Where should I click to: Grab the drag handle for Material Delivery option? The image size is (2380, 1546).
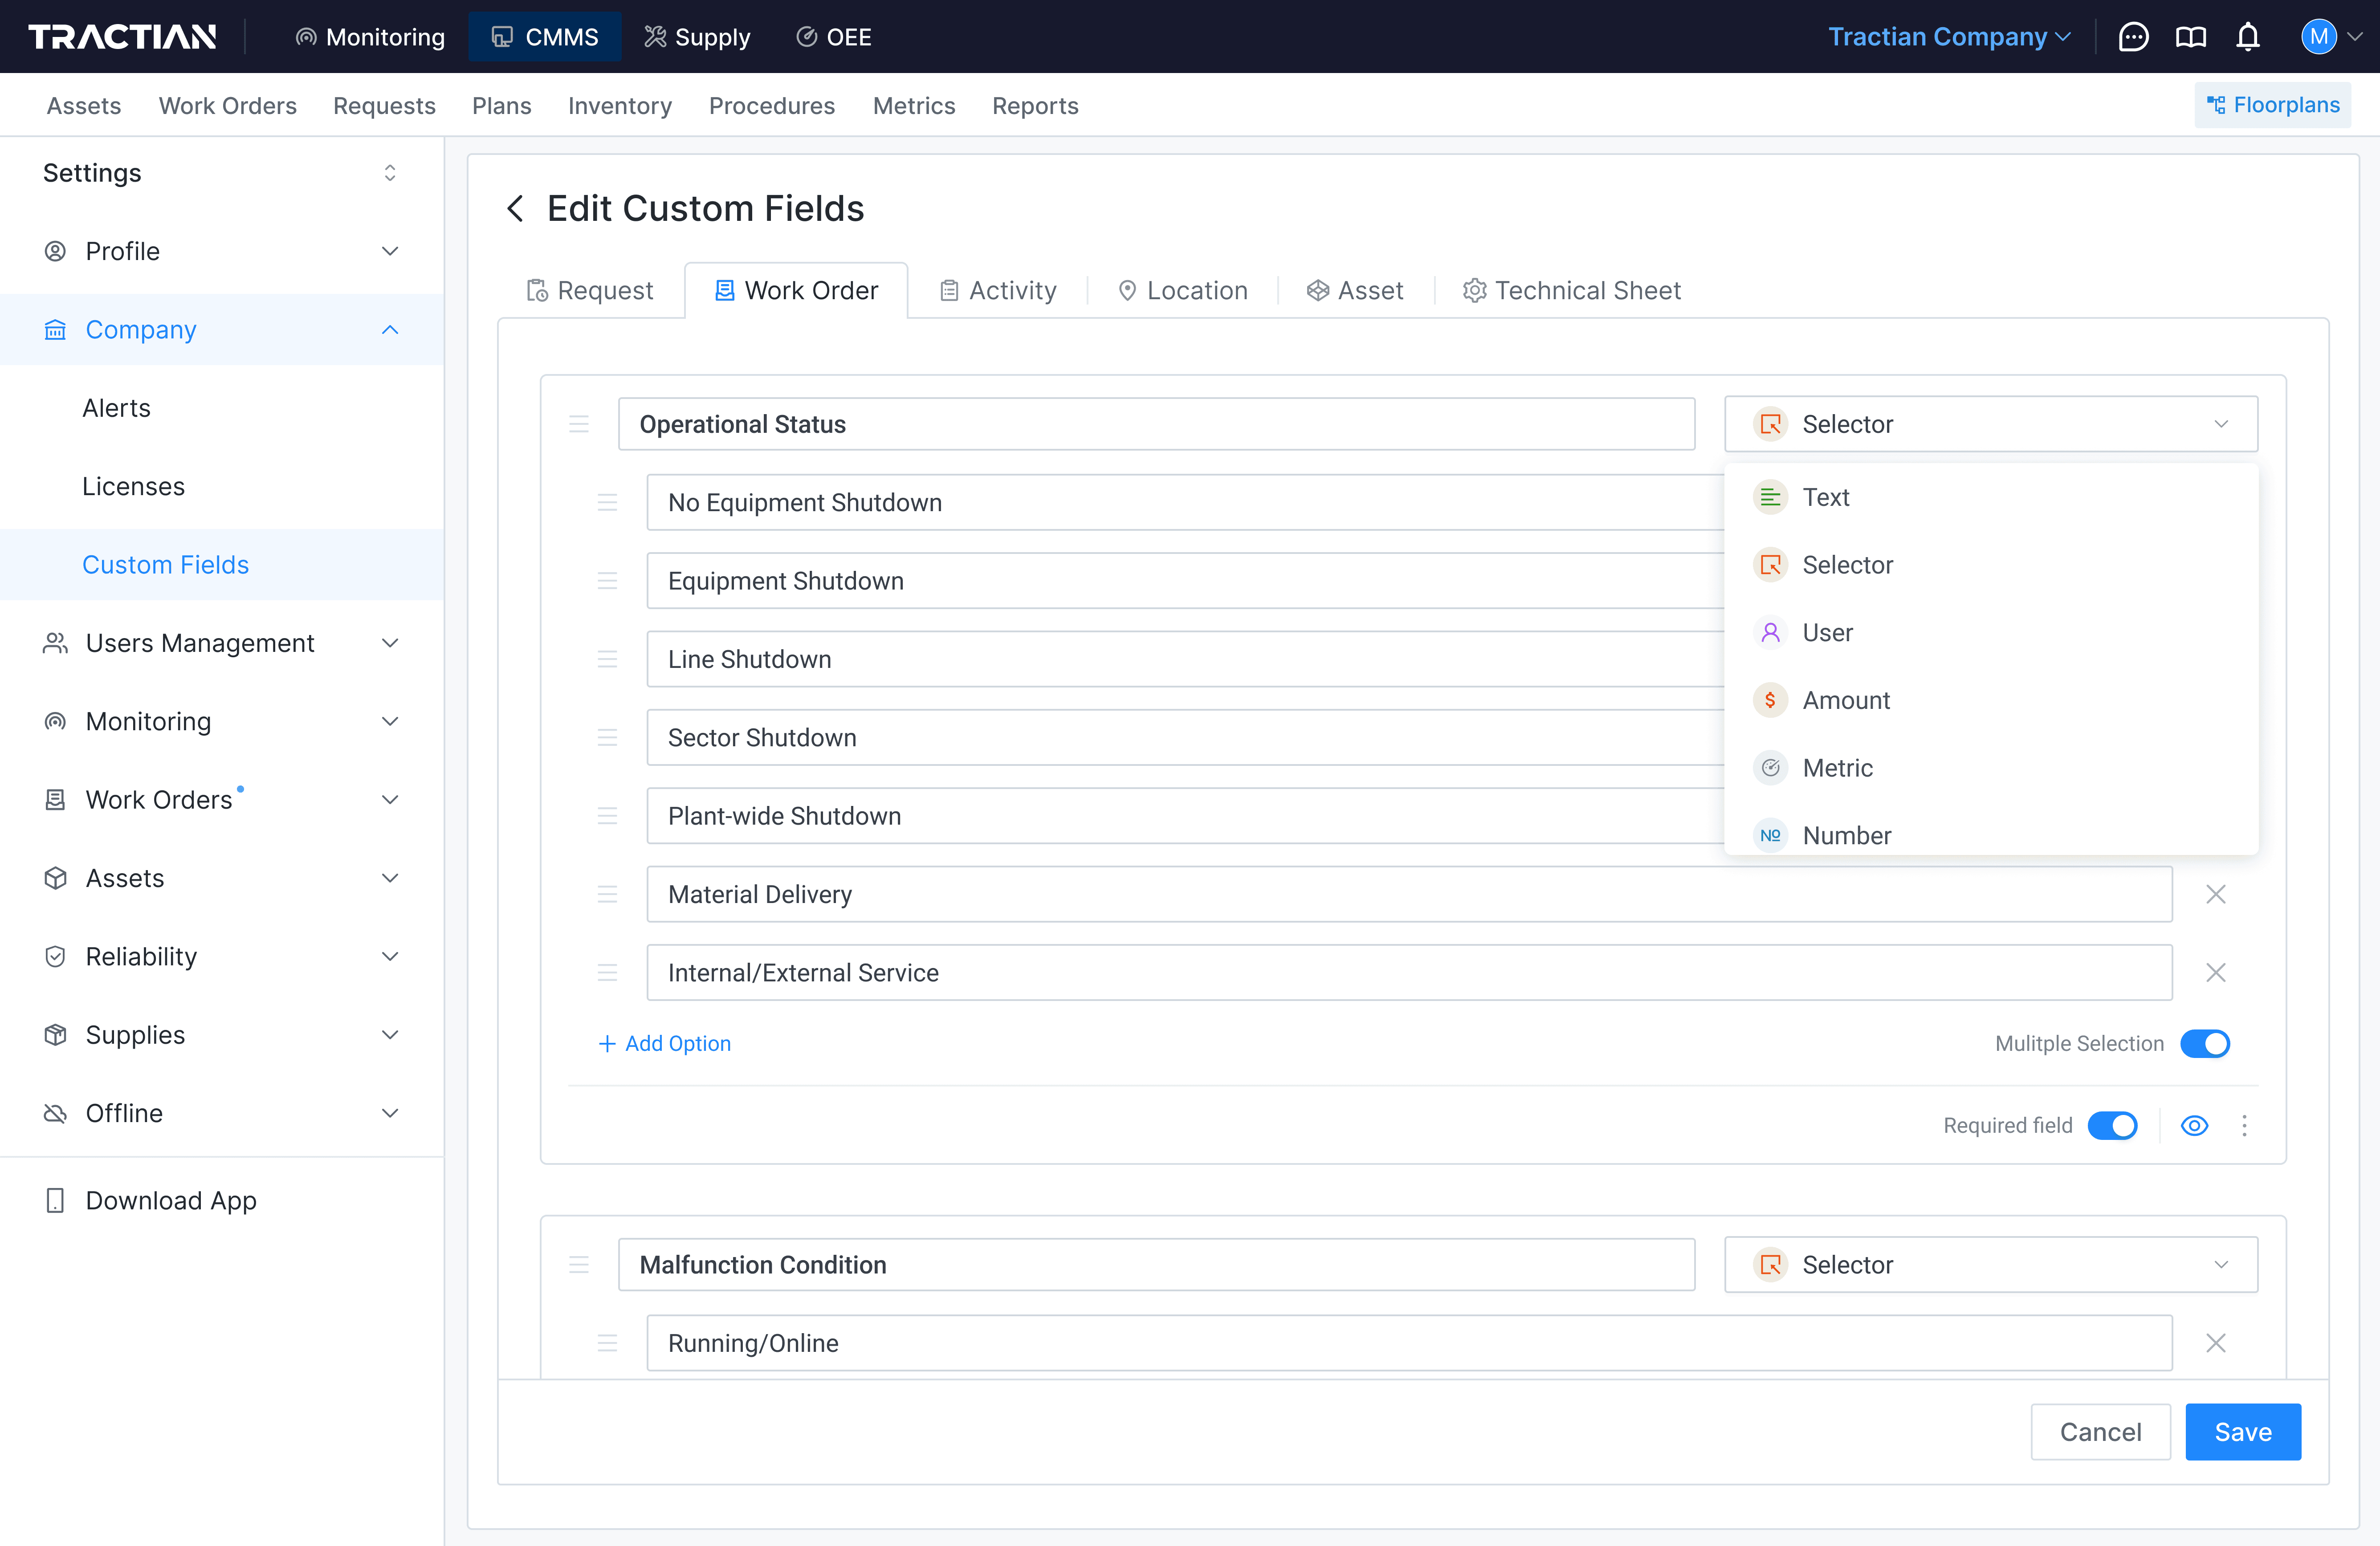tap(607, 894)
